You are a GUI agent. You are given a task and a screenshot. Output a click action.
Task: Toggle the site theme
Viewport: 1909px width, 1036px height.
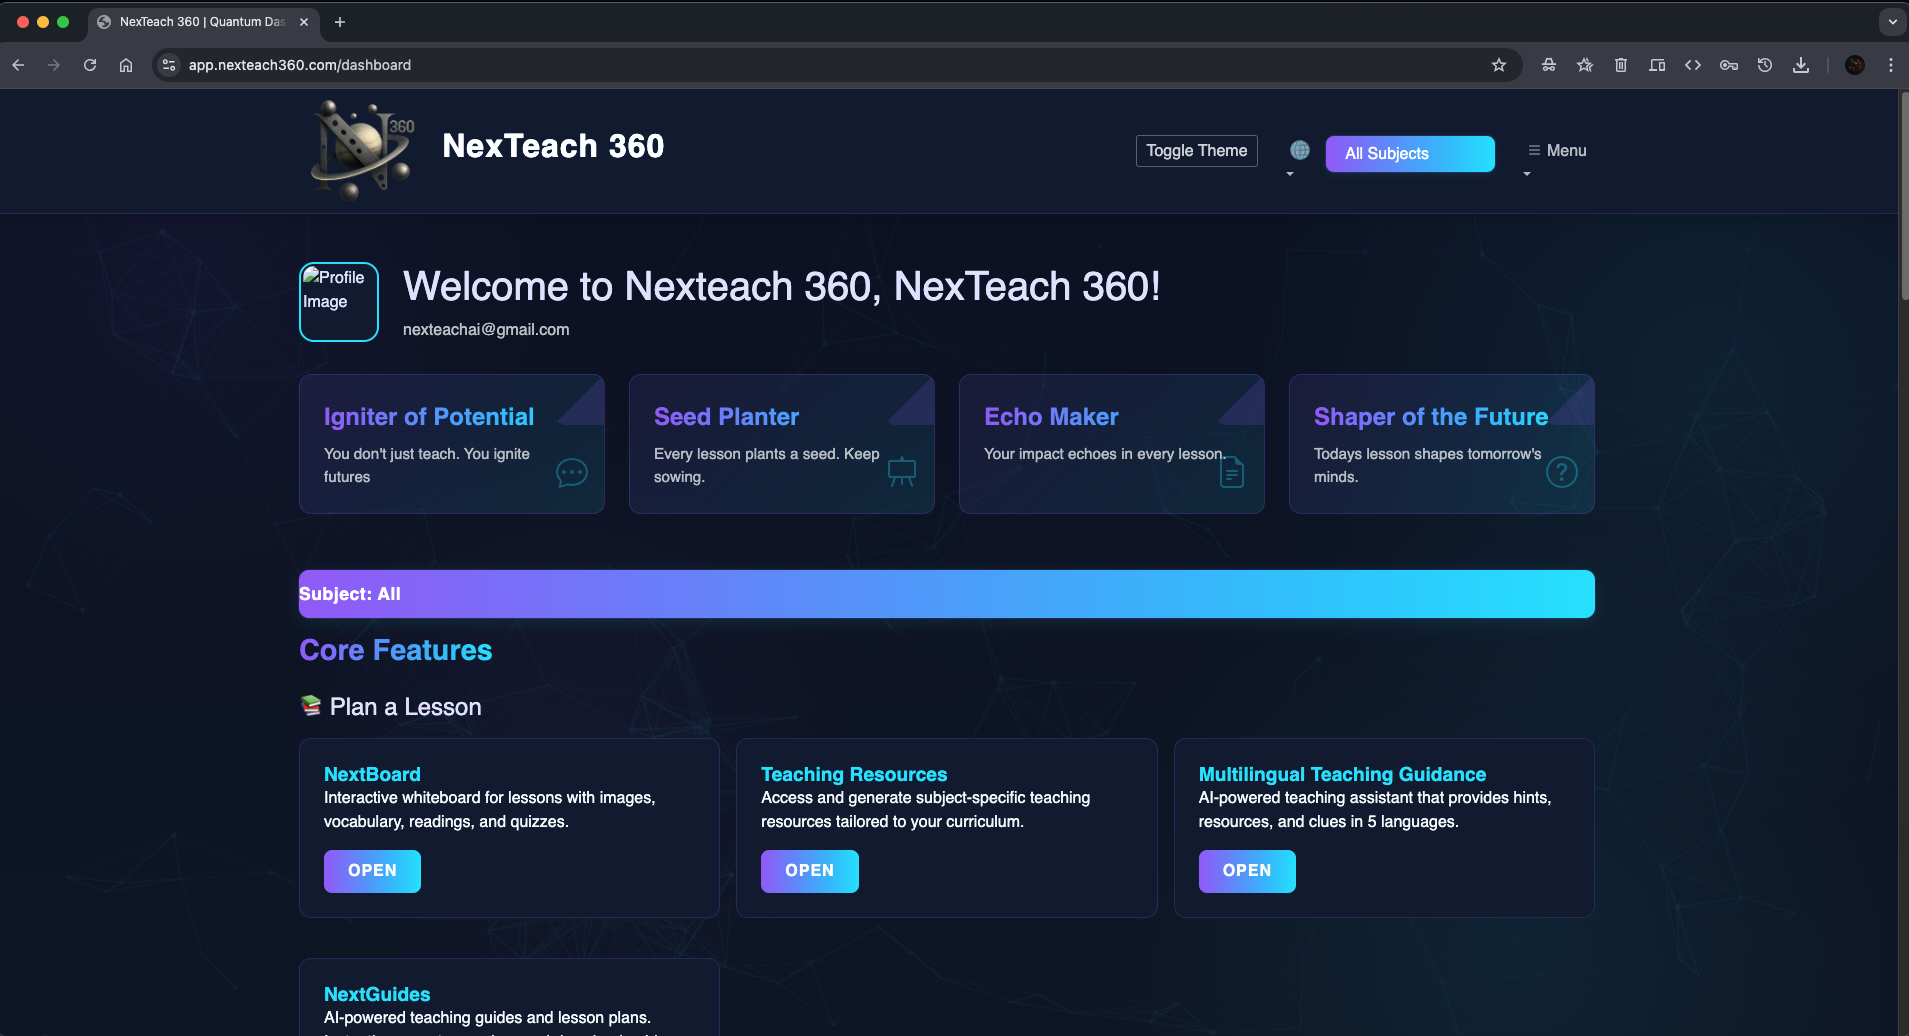pyautogui.click(x=1196, y=151)
